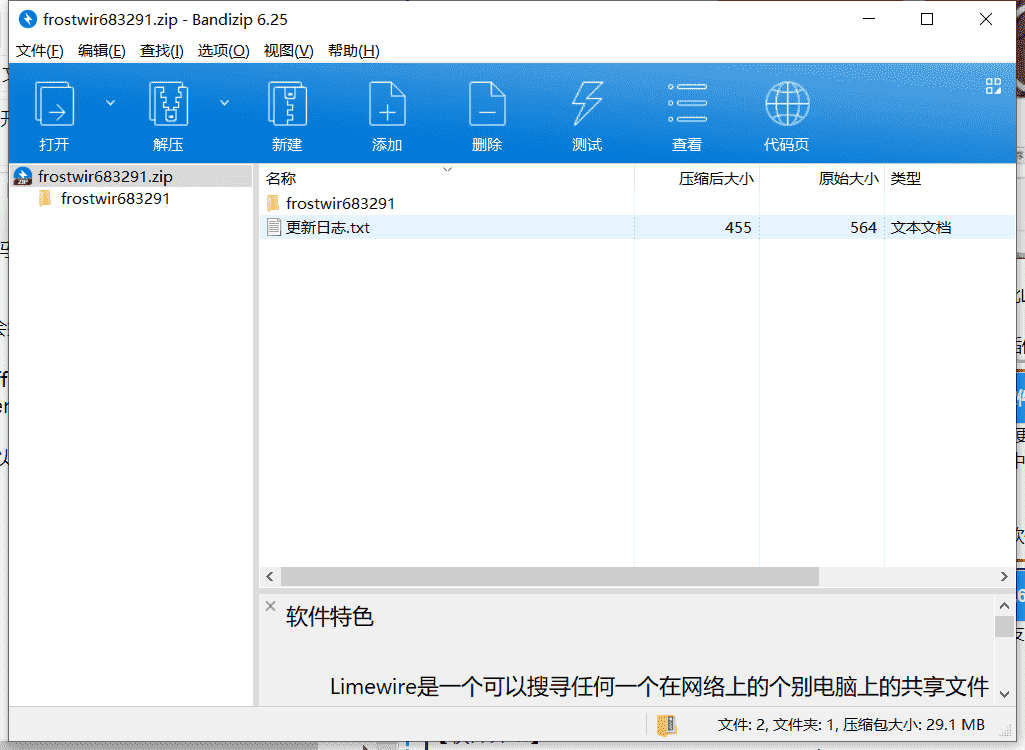The width and height of the screenshot is (1025, 750).
Task: Minimize the Bandizip window
Action: point(869,19)
